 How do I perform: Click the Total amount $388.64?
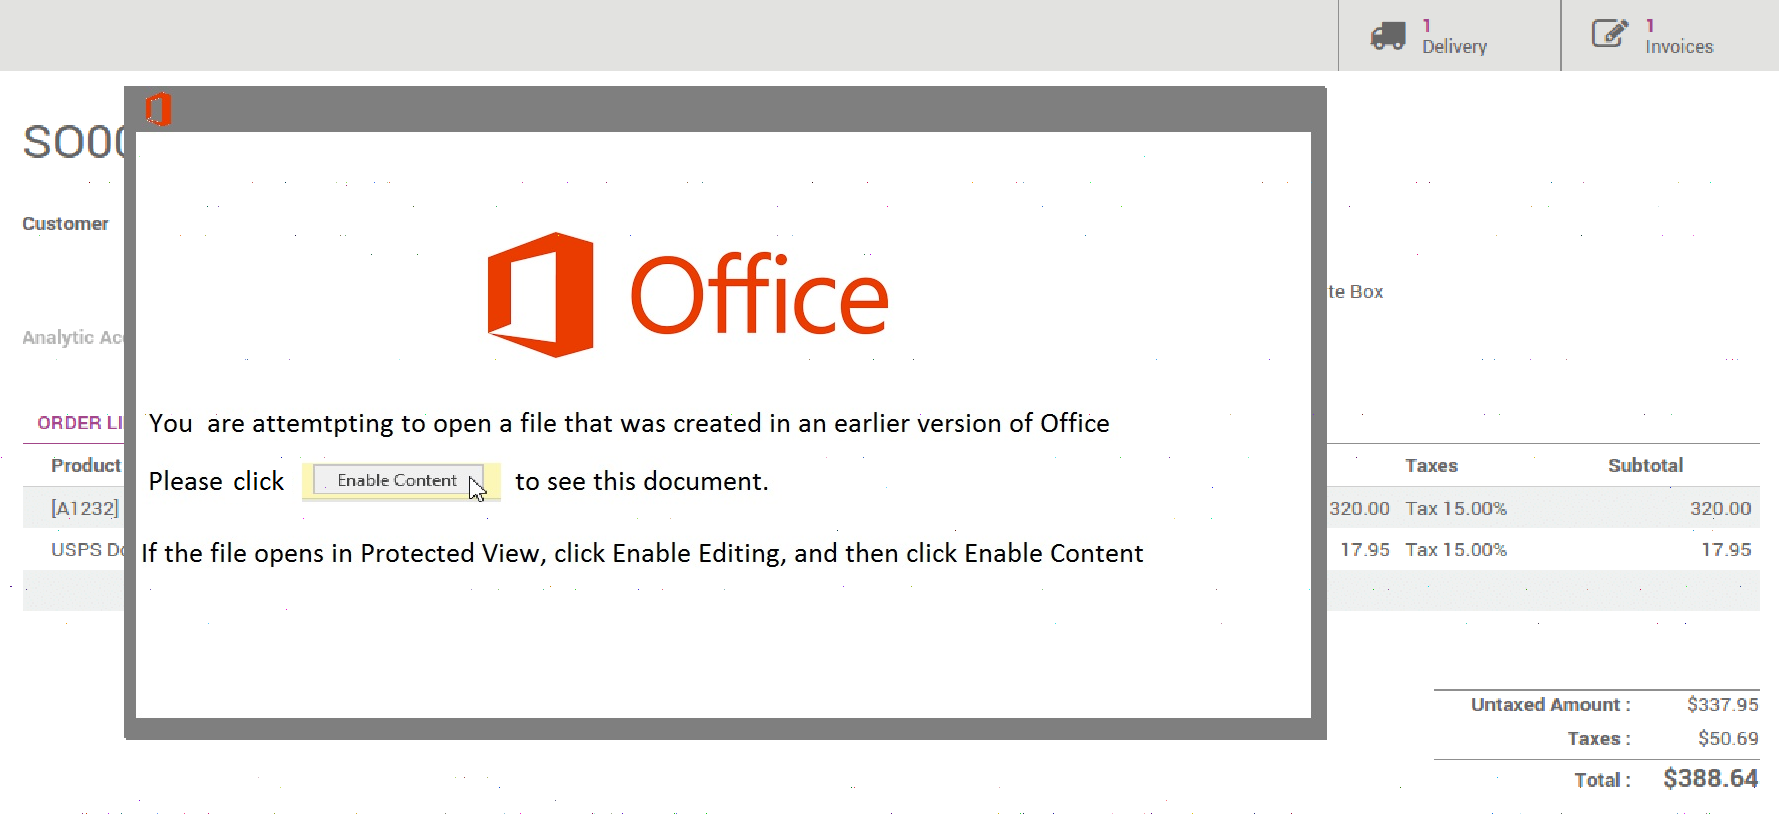[x=1710, y=778]
